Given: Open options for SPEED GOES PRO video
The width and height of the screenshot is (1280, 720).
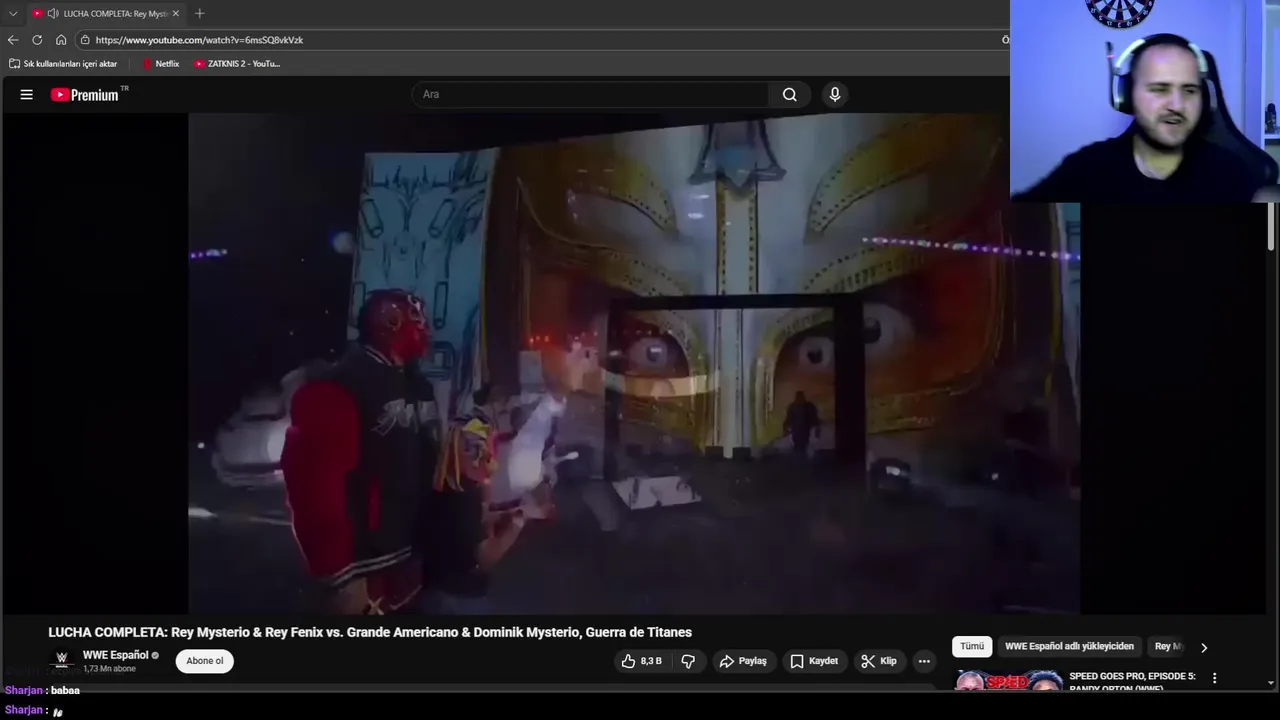Looking at the screenshot, I should 1215,678.
